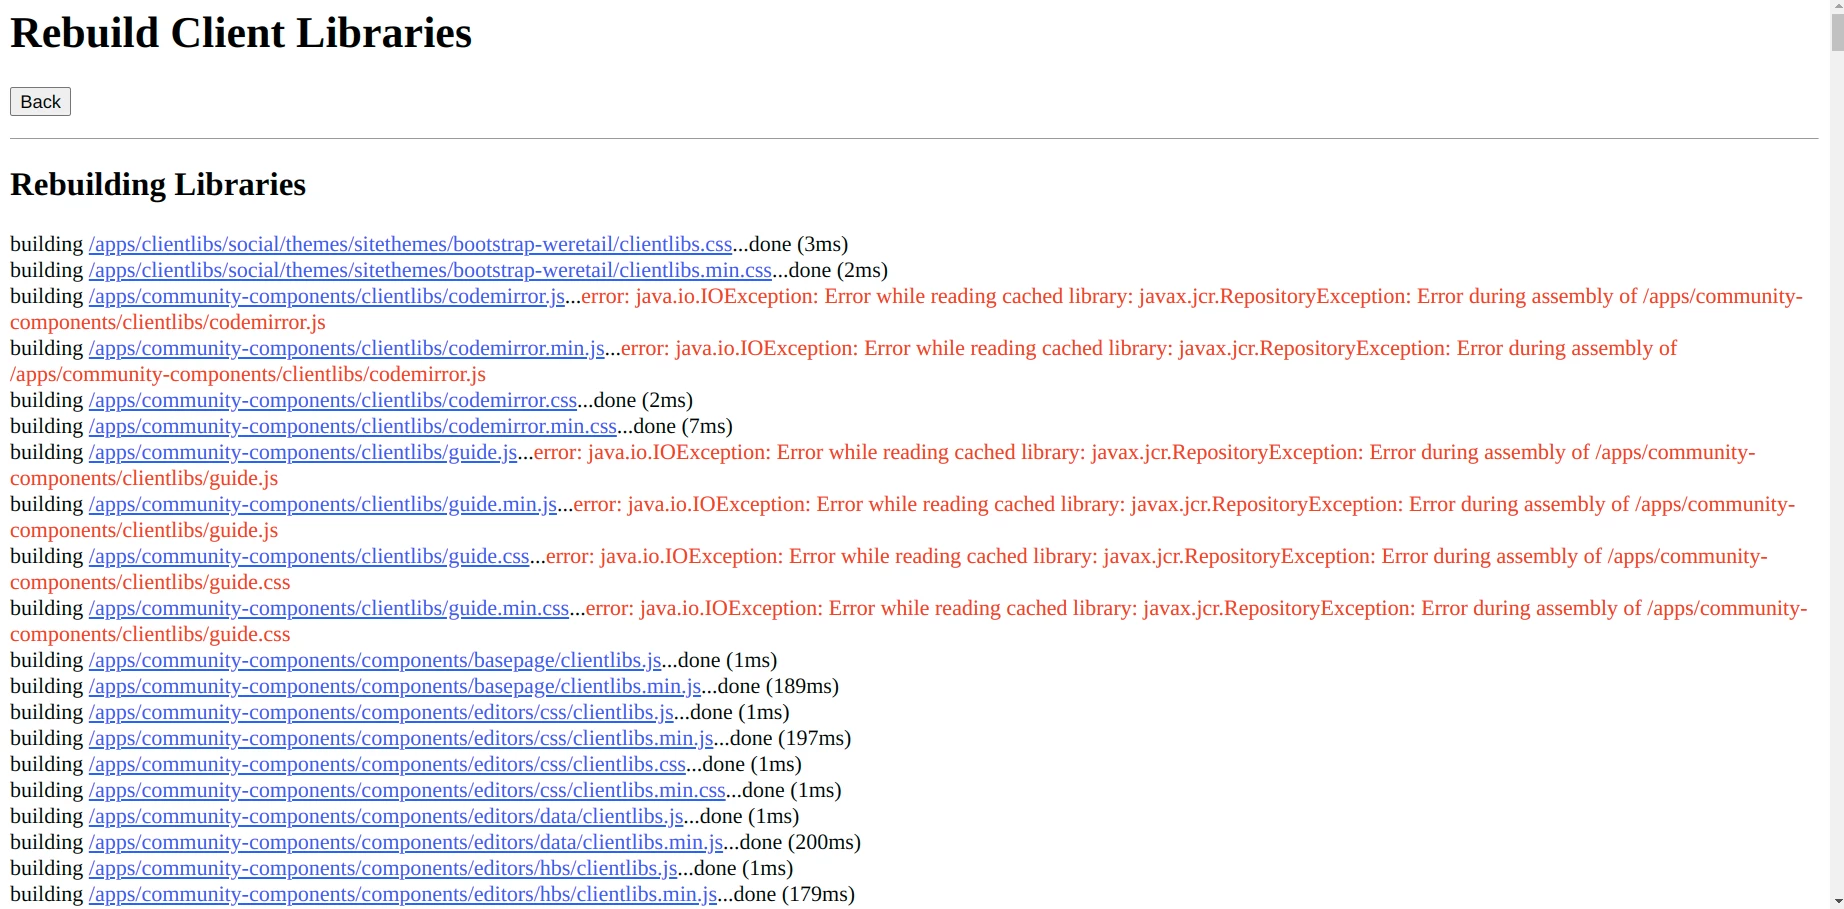Open the bootstrap-weretail clientlibs.css link
The width and height of the screenshot is (1844, 909).
pyautogui.click(x=410, y=244)
